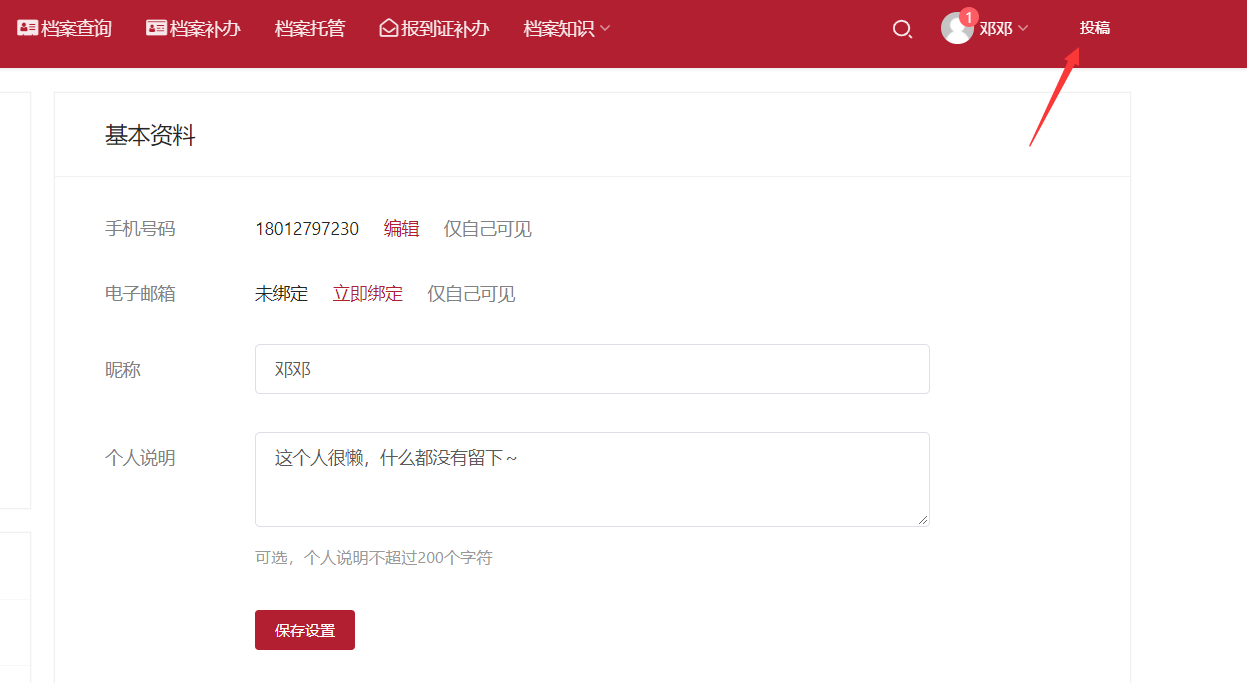Viewport: 1247px width, 683px height.
Task: Expand the 档案知识 dropdown chevron
Action: (605, 29)
